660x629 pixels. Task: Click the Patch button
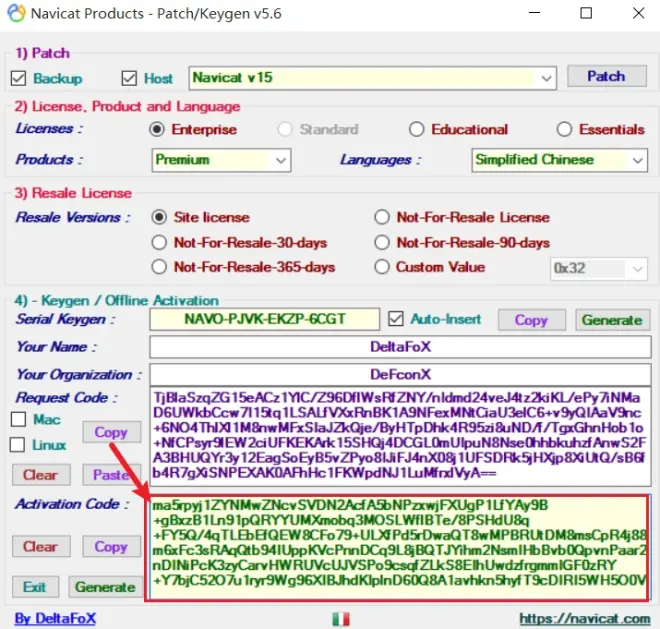(x=607, y=76)
